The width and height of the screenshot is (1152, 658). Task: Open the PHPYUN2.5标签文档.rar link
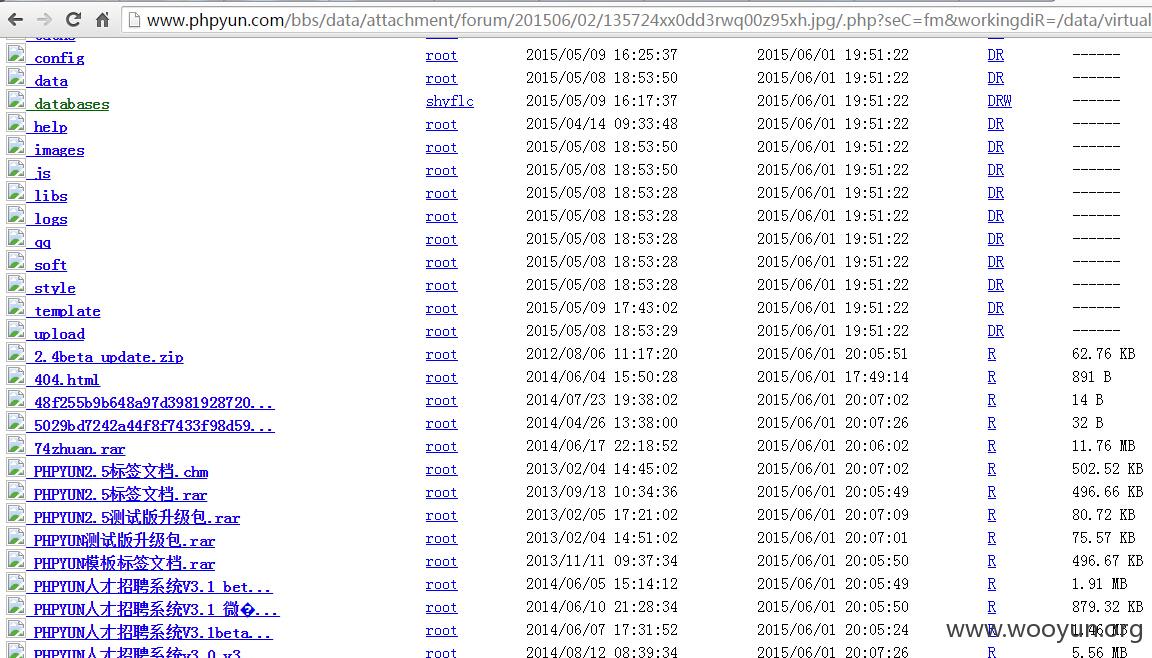coord(120,495)
